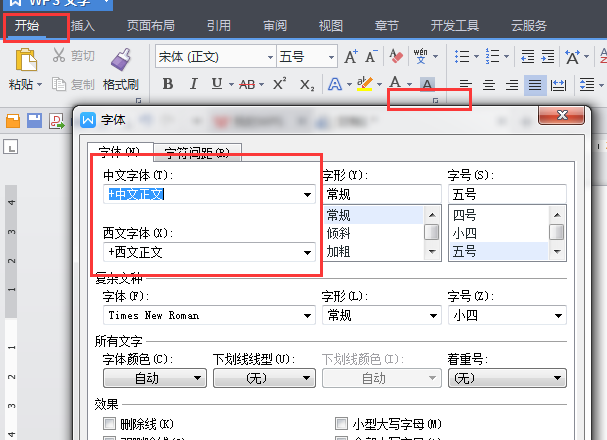Switch to 页面布局 ribbon tab

(151, 26)
